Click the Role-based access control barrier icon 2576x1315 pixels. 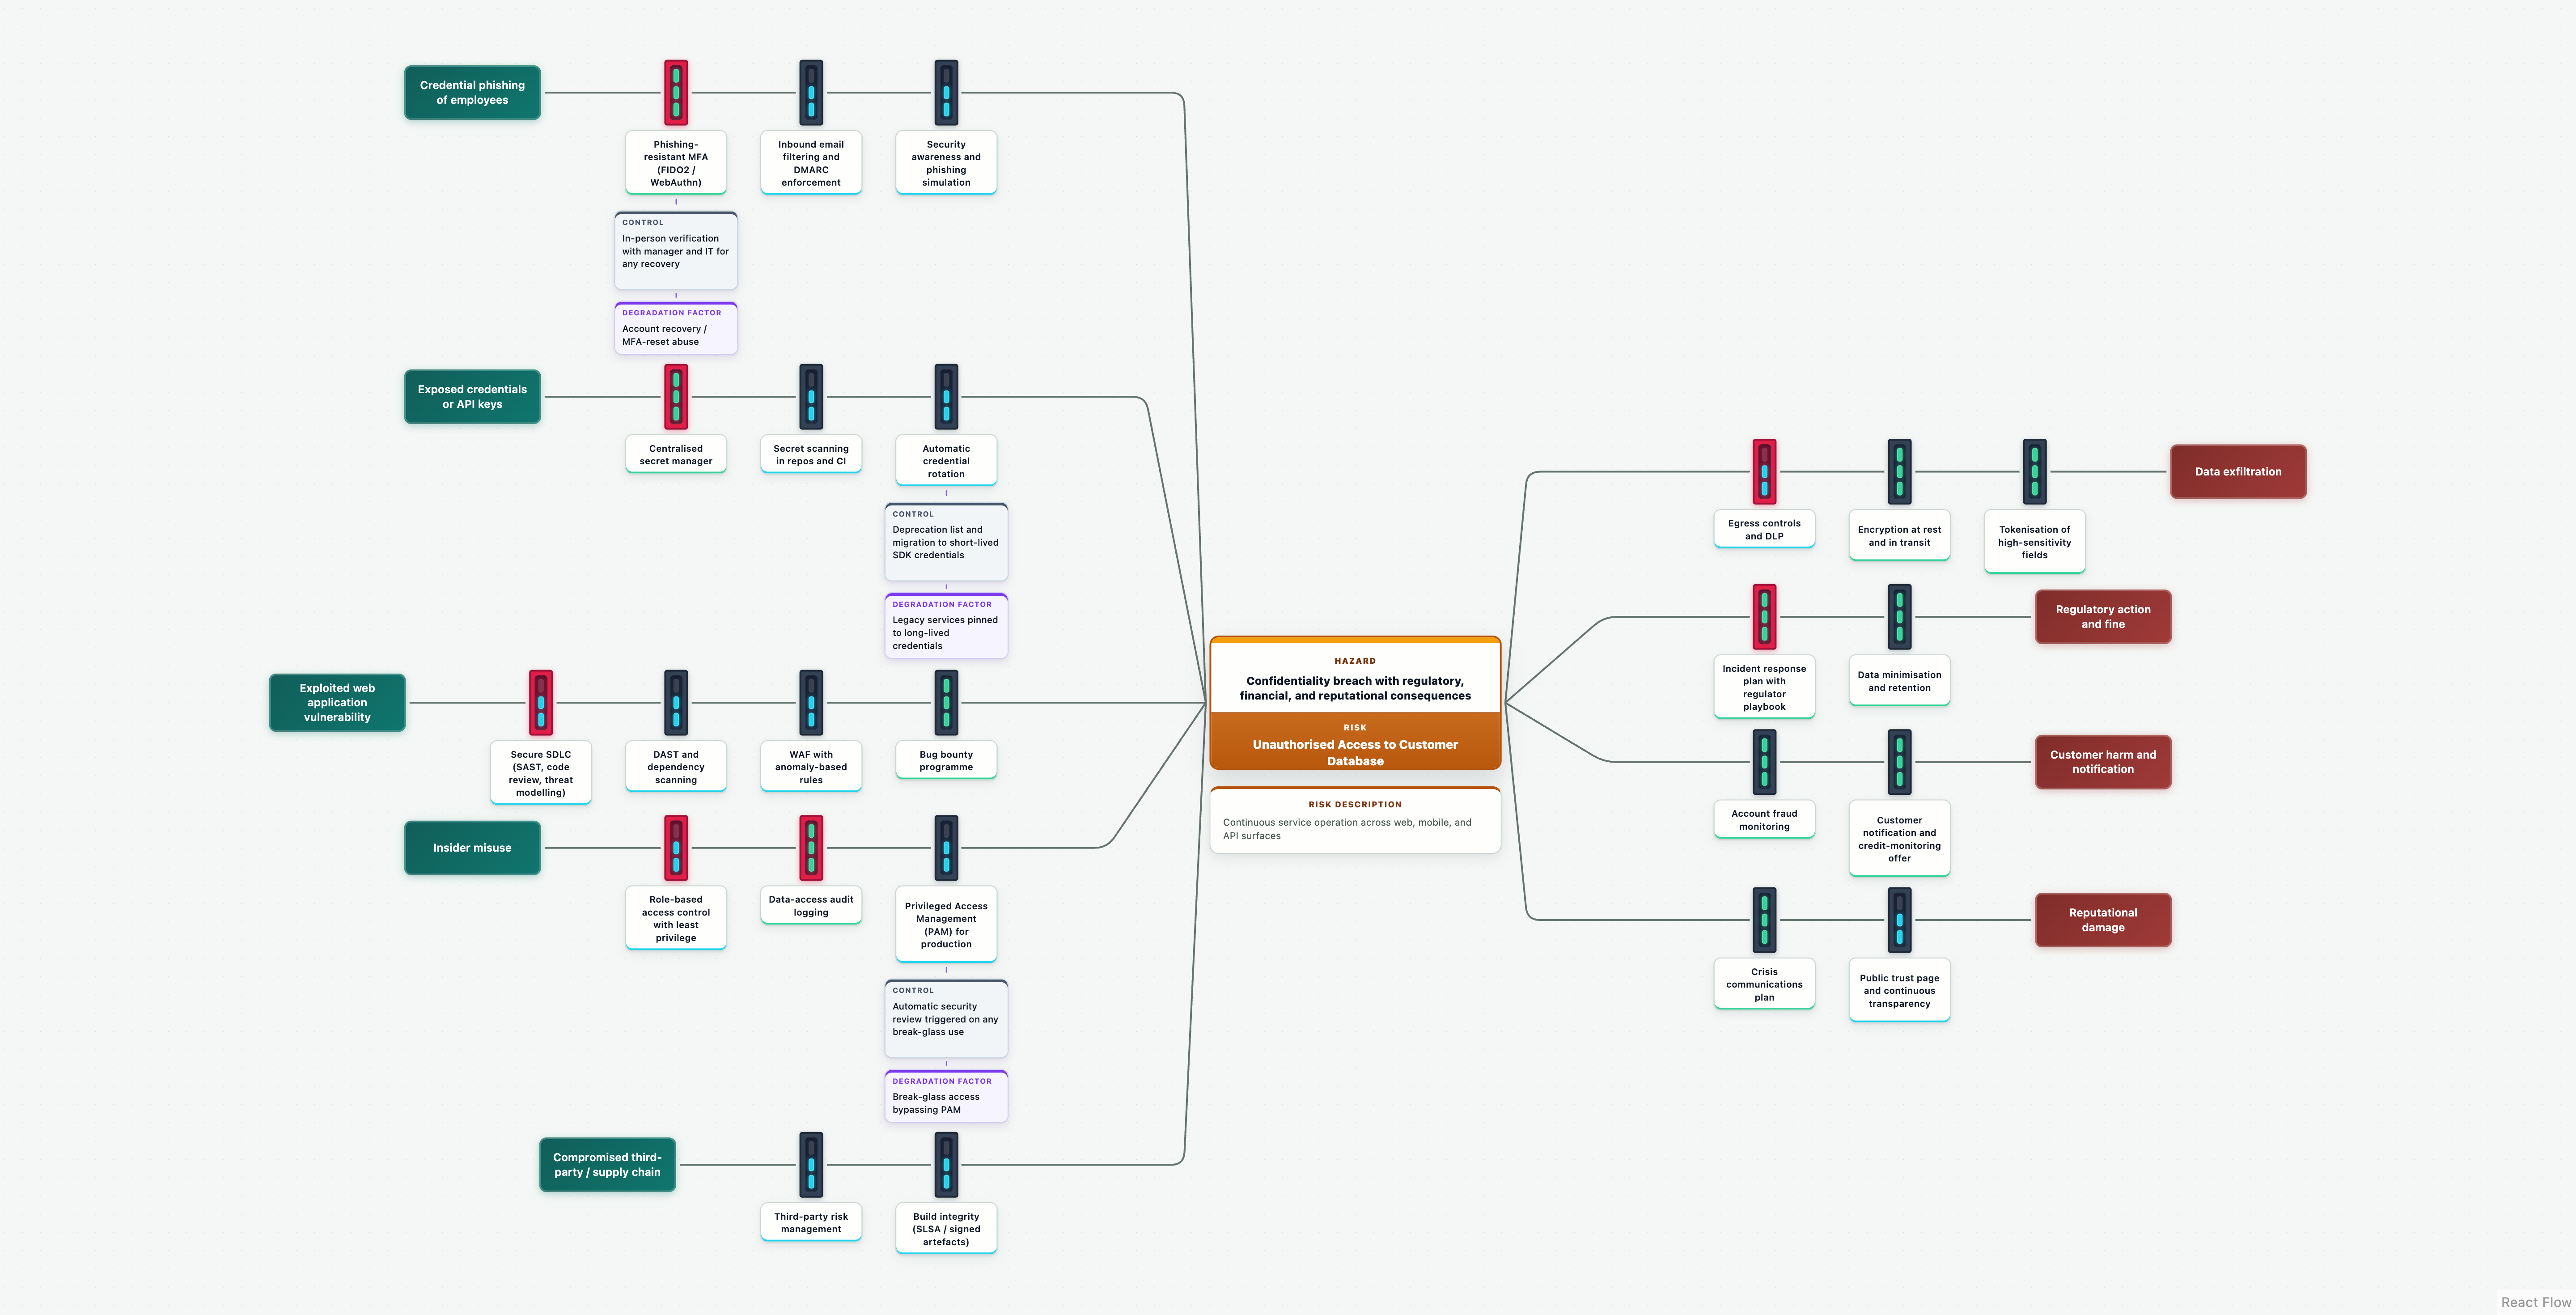point(676,848)
